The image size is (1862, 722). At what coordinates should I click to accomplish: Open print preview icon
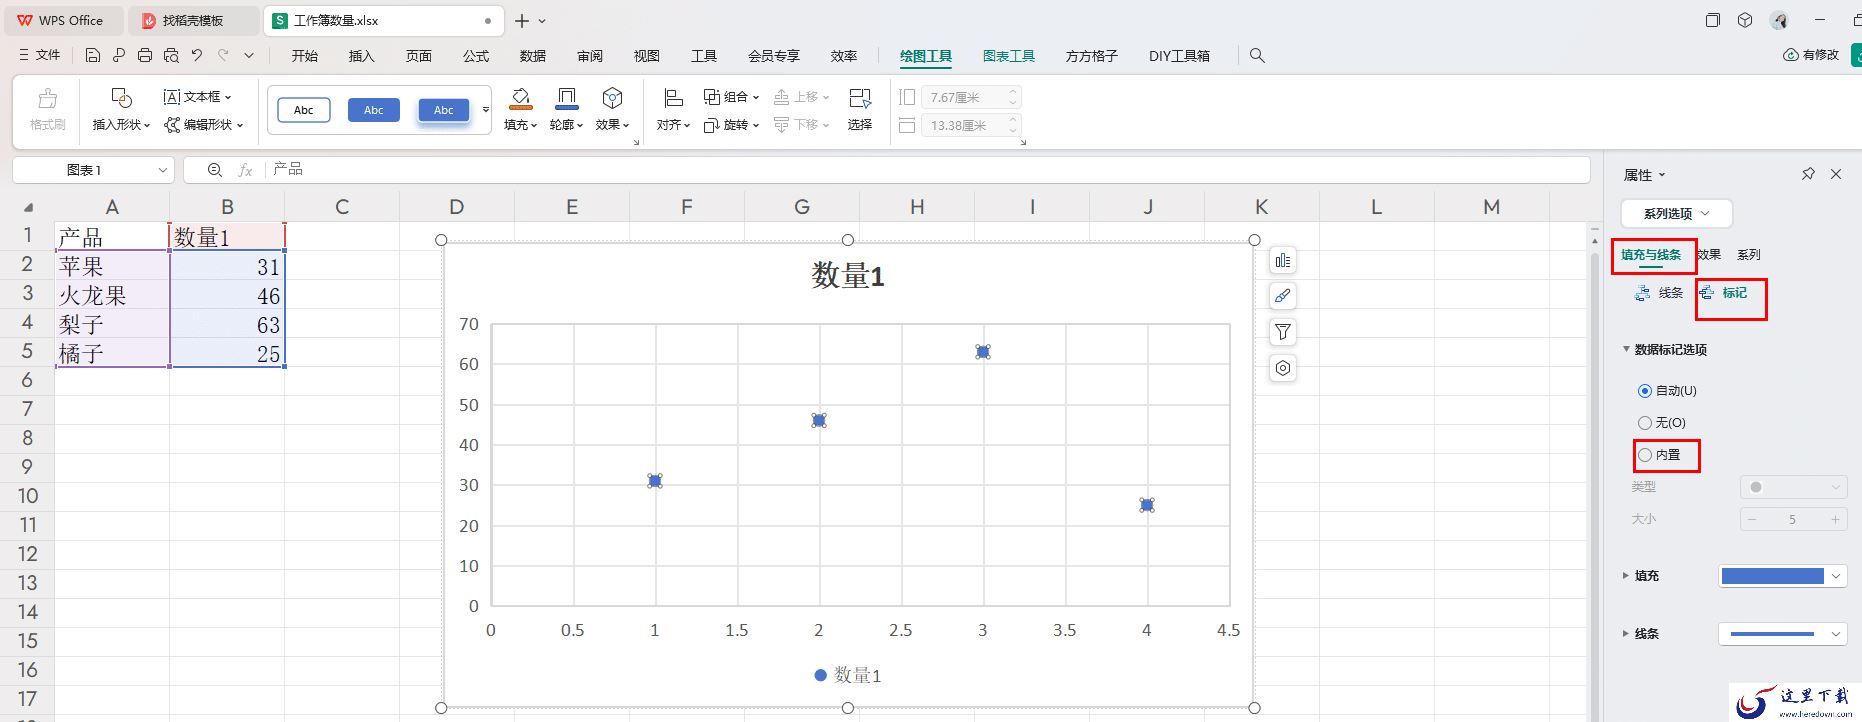(x=171, y=56)
